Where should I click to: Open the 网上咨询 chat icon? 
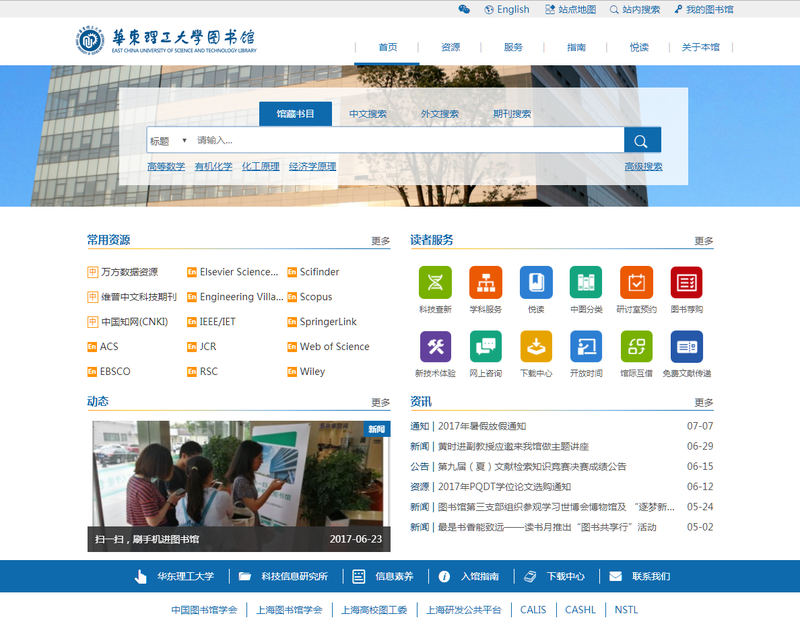486,347
